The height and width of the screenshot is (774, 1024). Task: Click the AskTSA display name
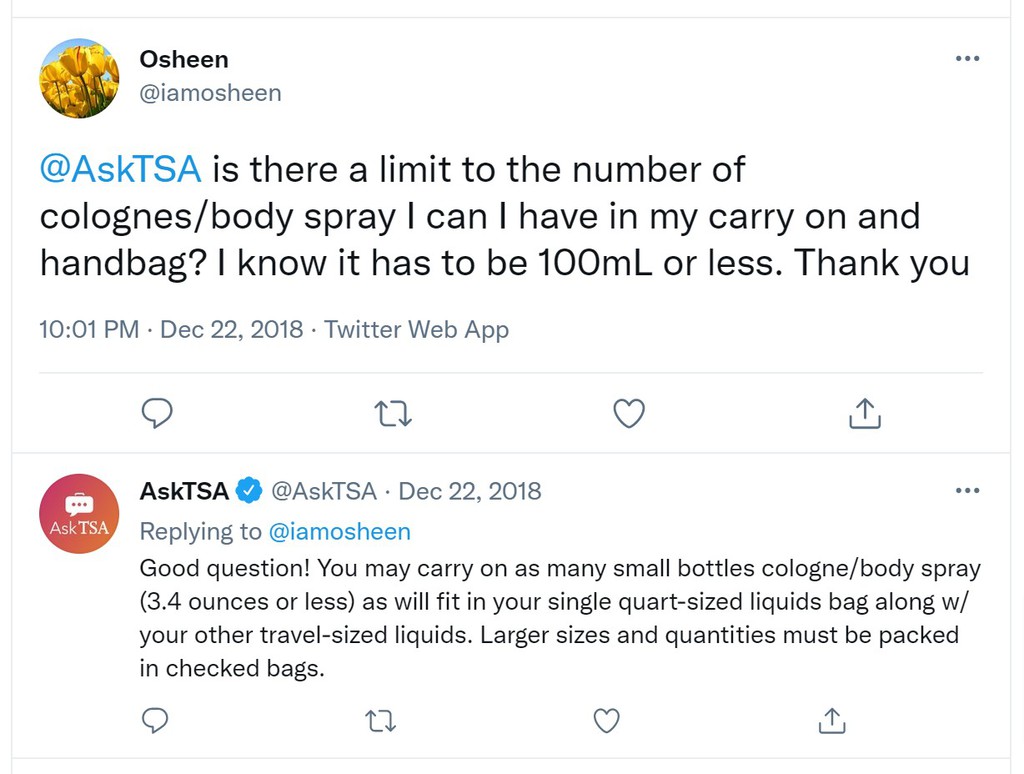click(x=183, y=490)
